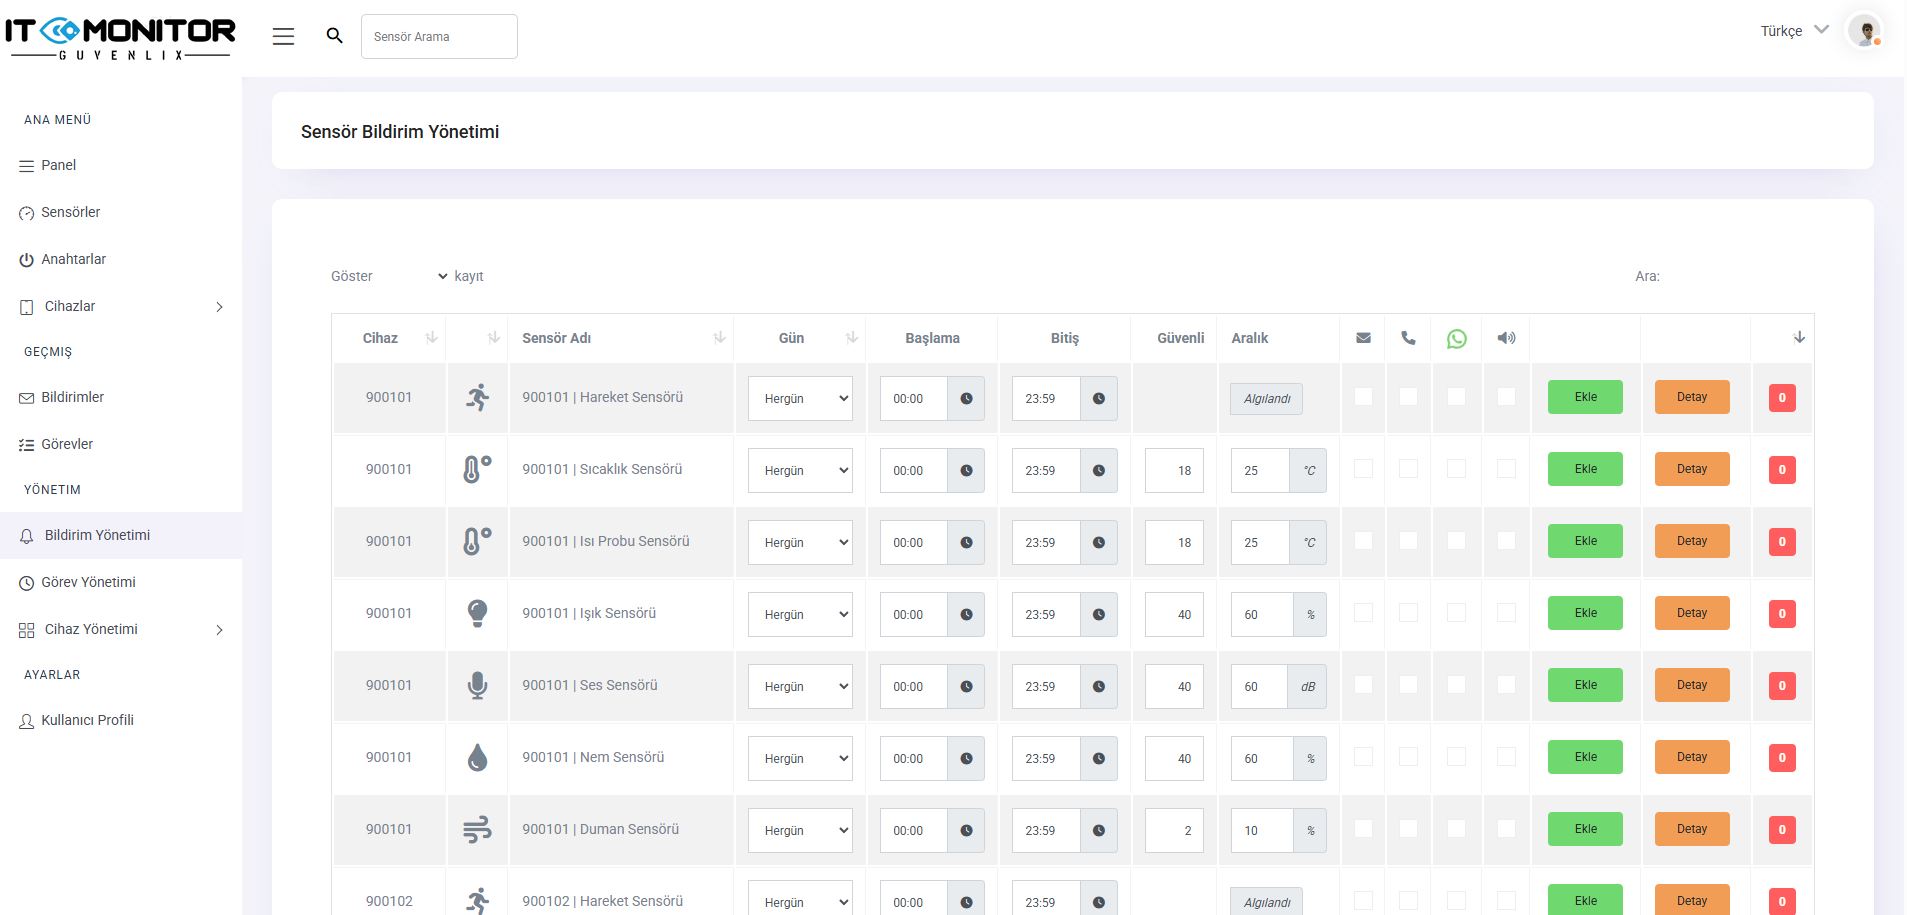Toggle WhatsApp checkbox for 900101 Sıcaklık Sensörü

[1456, 469]
